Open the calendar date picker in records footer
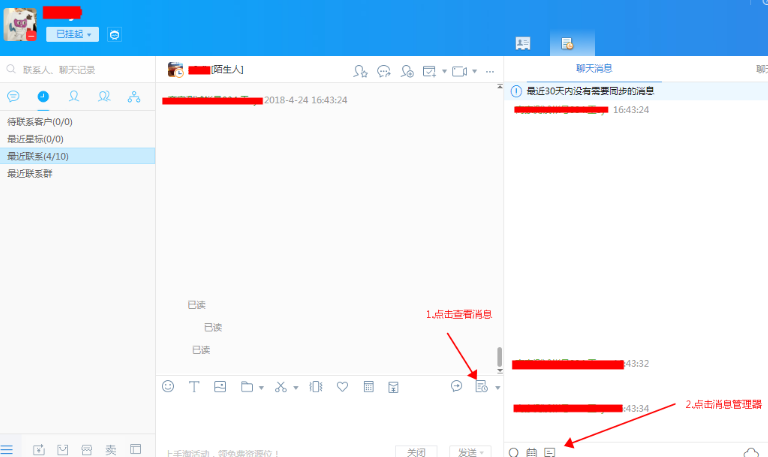This screenshot has width=768, height=457. [532, 452]
